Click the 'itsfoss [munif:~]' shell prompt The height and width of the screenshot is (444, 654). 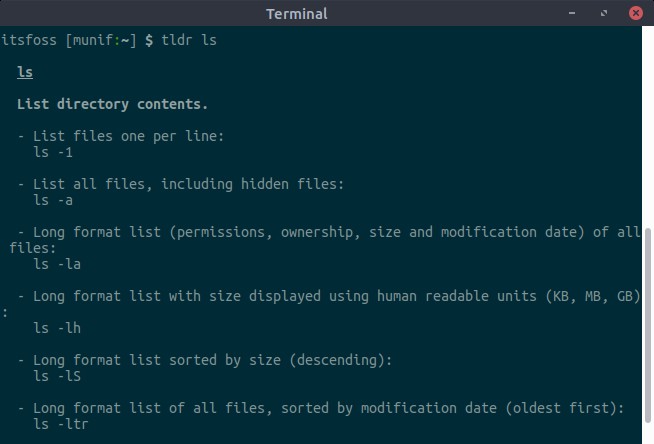(x=69, y=40)
